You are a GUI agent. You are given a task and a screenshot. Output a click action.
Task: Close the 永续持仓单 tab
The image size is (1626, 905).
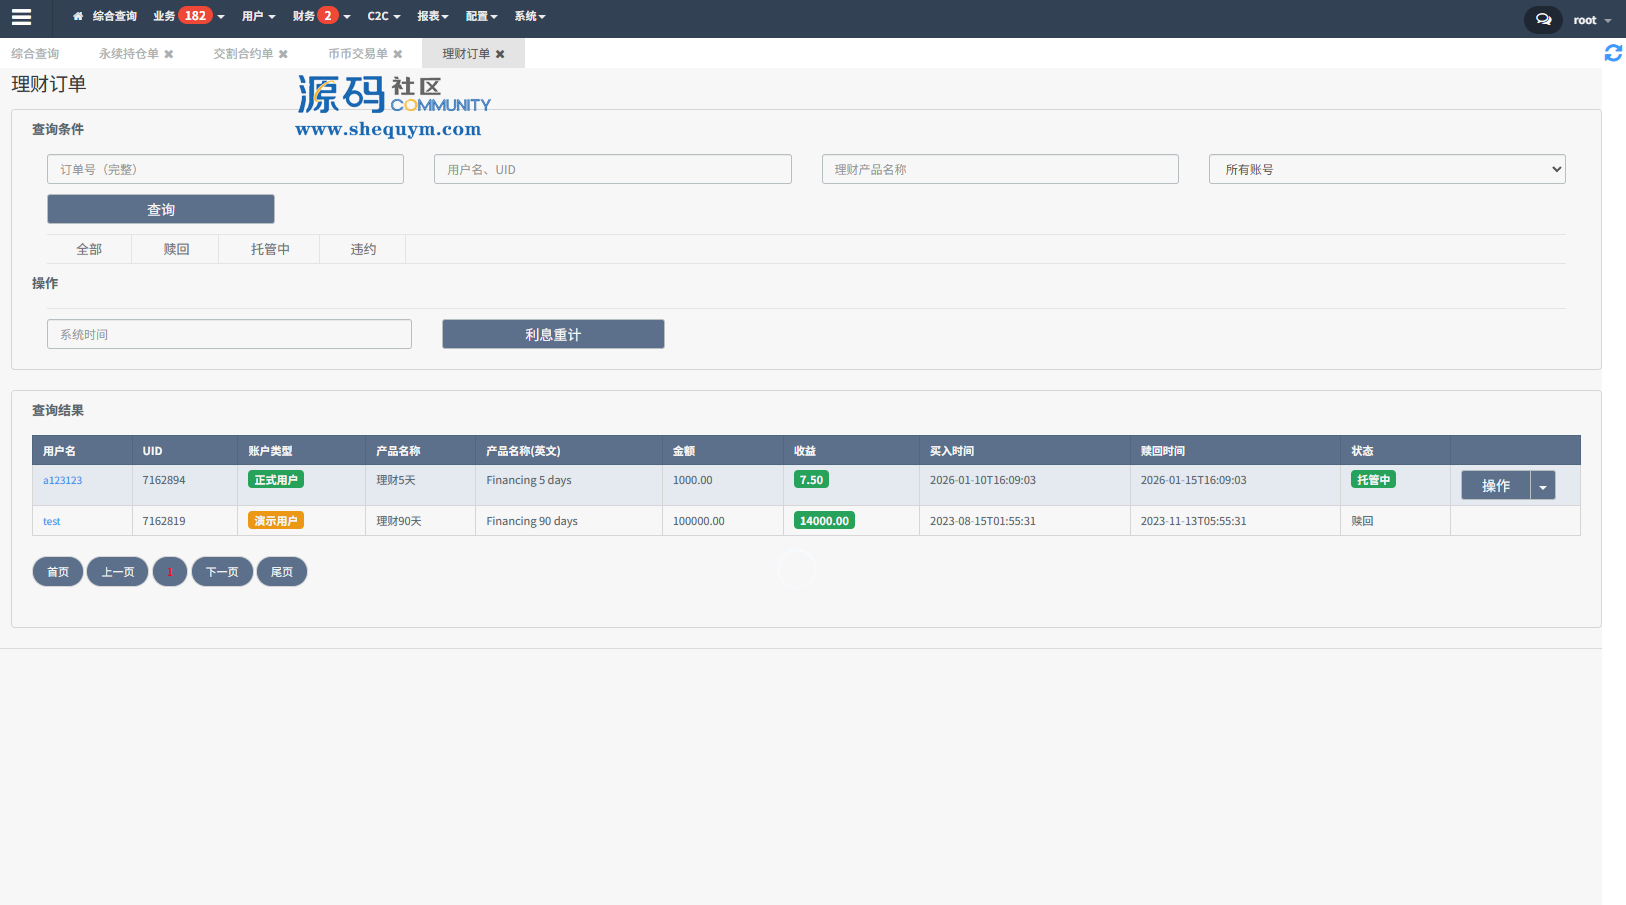pos(169,54)
